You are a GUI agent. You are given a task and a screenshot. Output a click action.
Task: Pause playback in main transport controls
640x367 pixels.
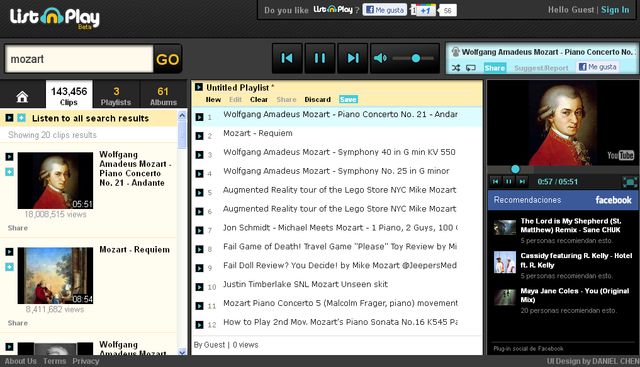(x=320, y=58)
